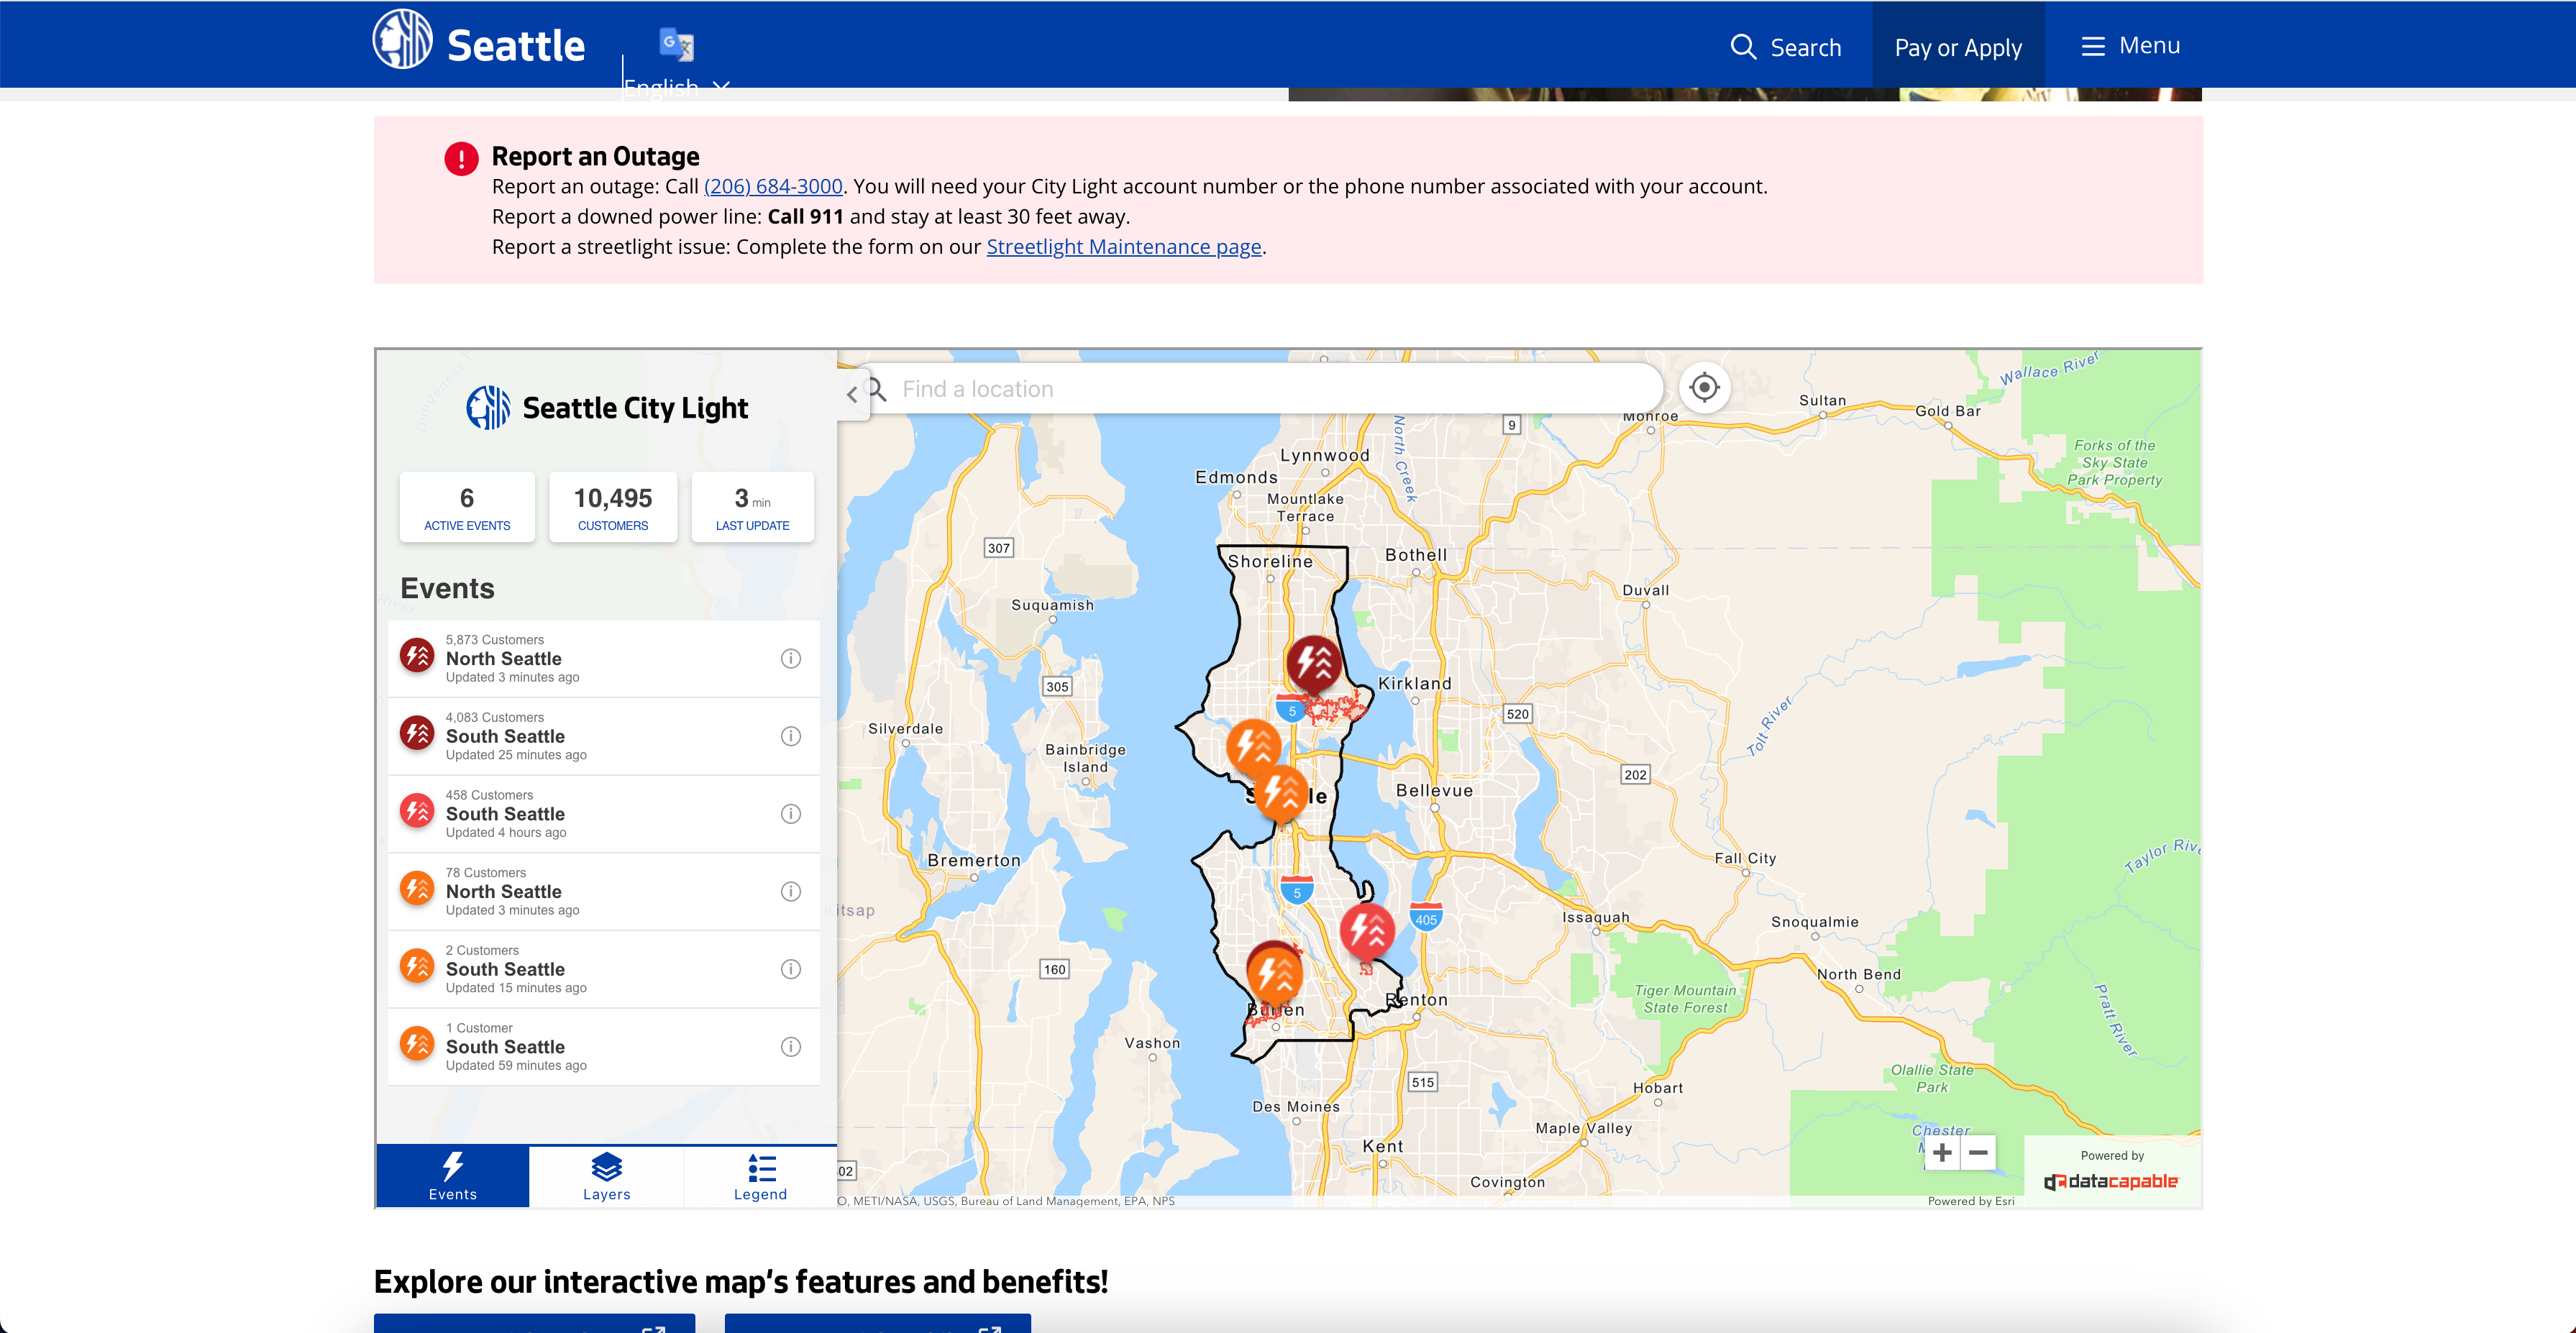Switch to the Layers tab
This screenshot has height=1333, width=2576.
(x=606, y=1176)
